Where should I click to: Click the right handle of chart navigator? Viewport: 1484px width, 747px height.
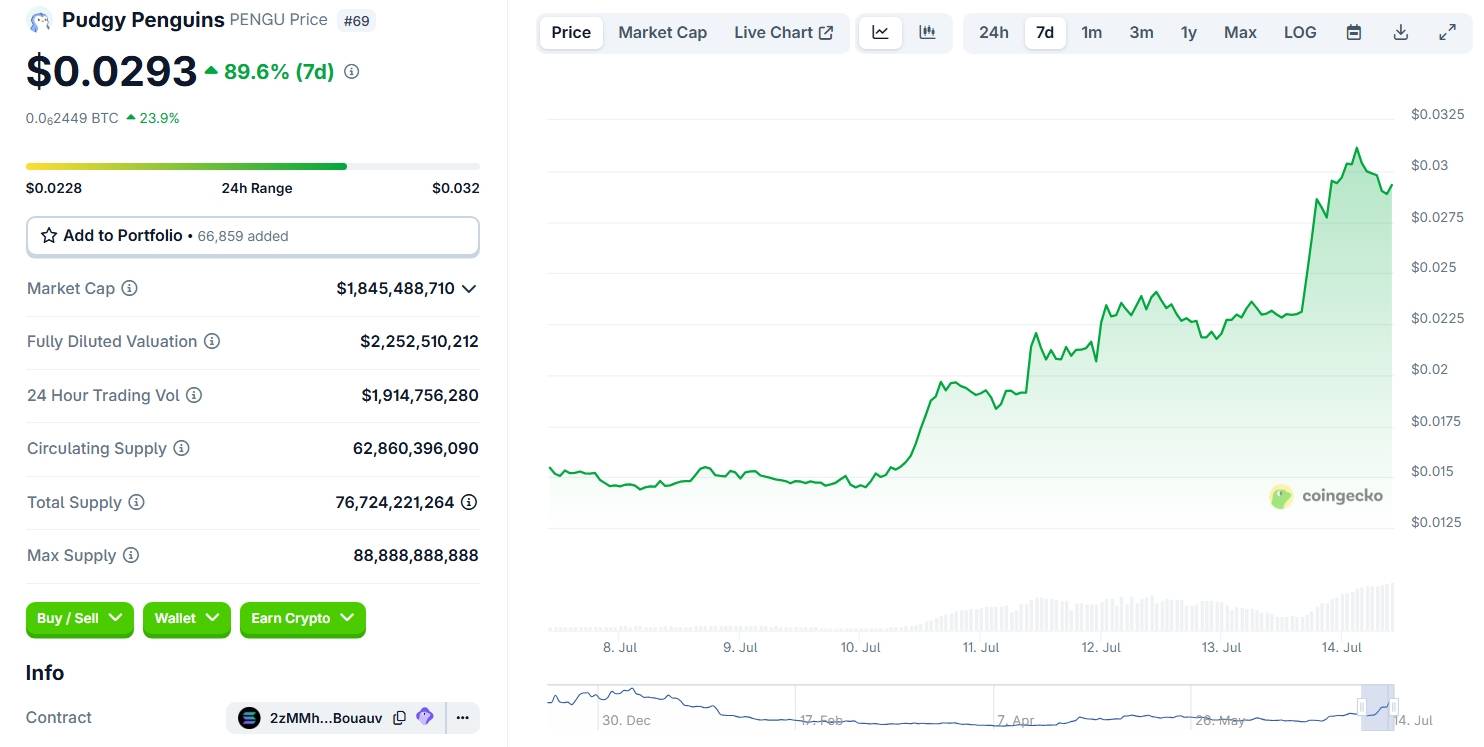tap(1393, 707)
